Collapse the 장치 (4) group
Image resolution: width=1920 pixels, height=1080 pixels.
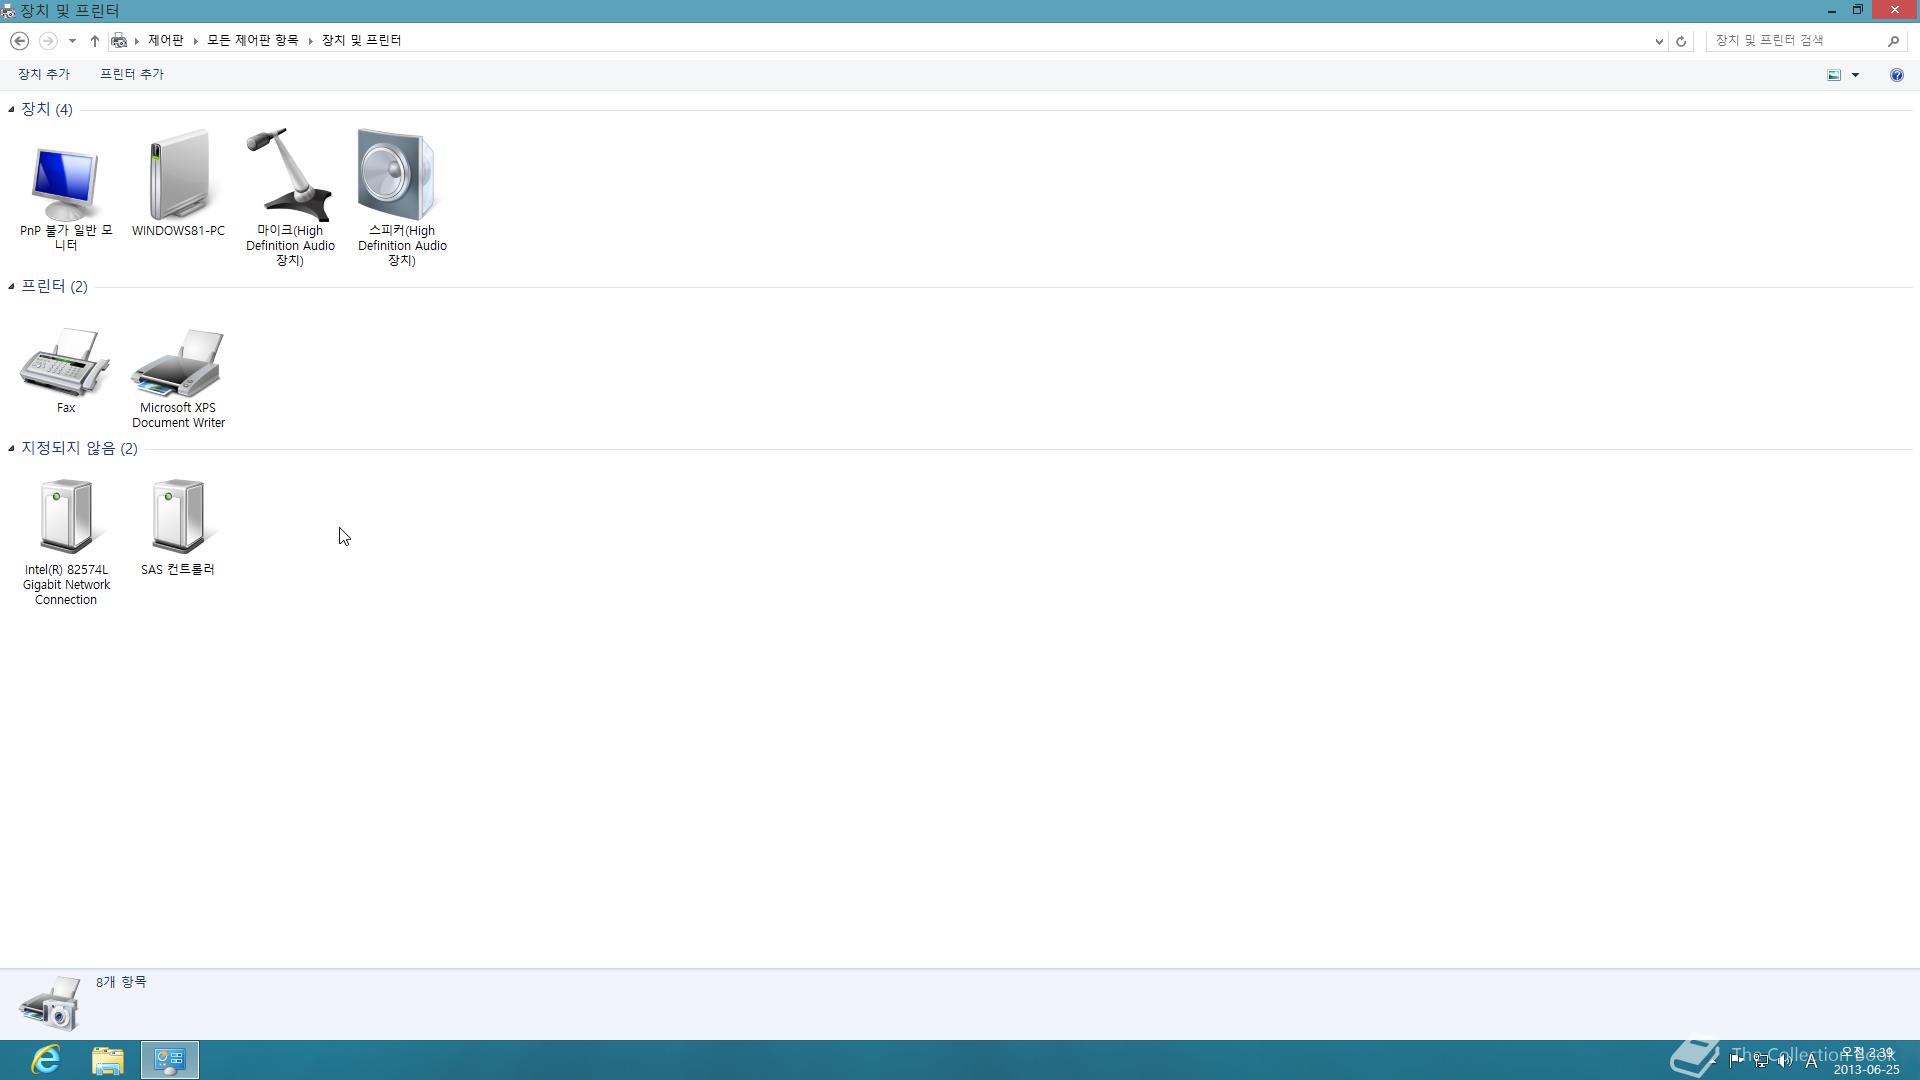pos(11,109)
